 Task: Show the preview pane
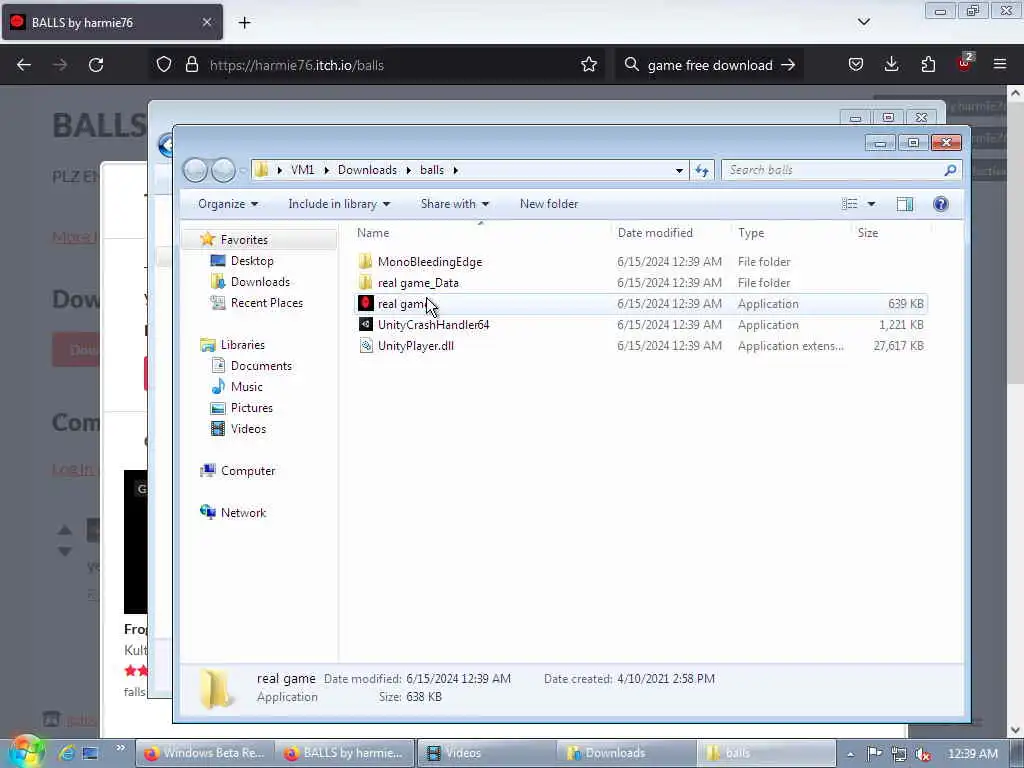(904, 204)
